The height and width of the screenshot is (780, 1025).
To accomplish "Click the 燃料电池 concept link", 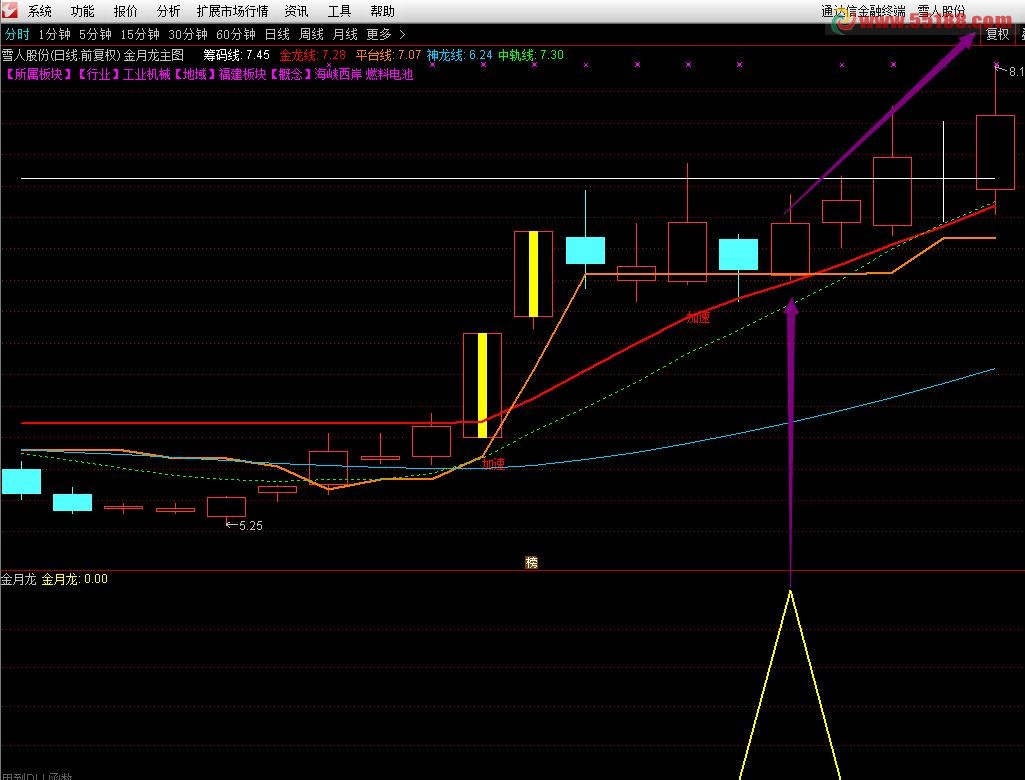I will (x=389, y=75).
